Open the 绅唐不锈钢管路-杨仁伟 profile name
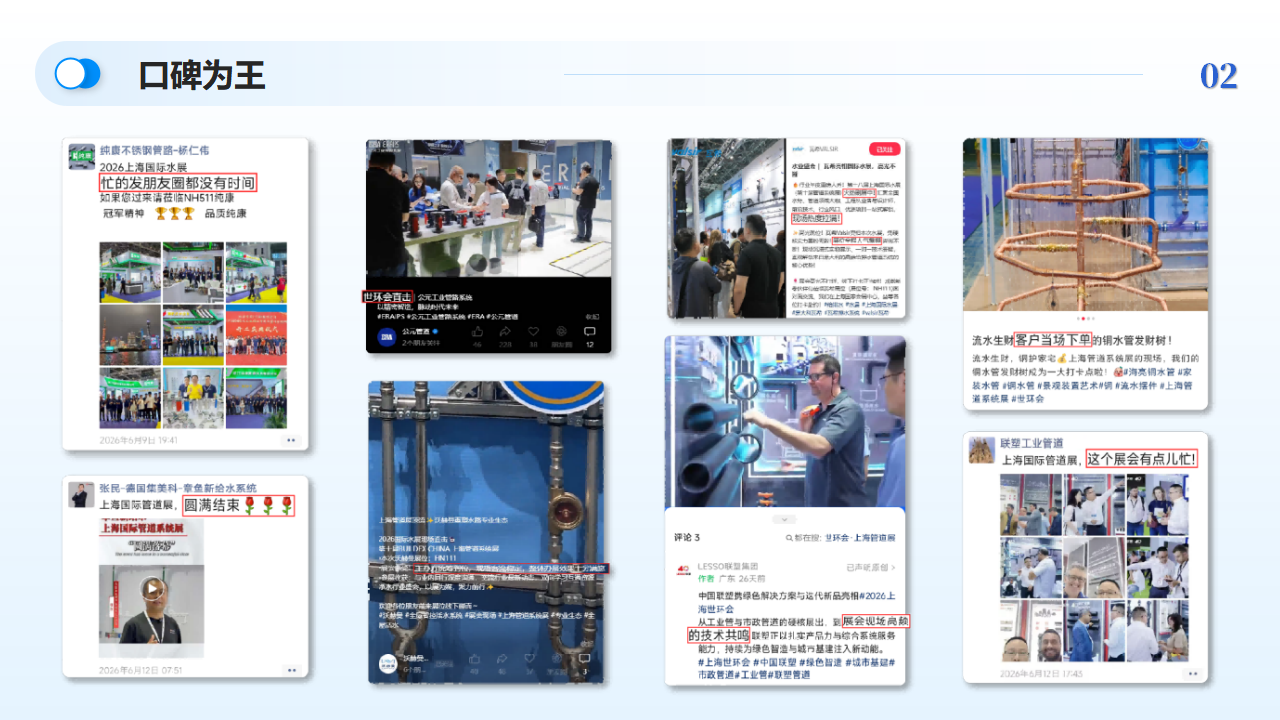The image size is (1280, 720). [x=154, y=150]
